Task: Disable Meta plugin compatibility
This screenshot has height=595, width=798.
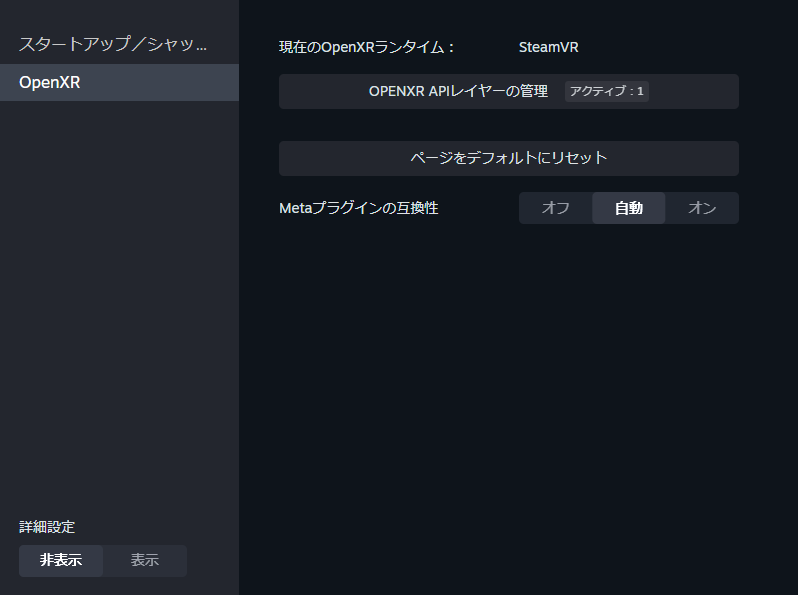Action: pyautogui.click(x=555, y=208)
